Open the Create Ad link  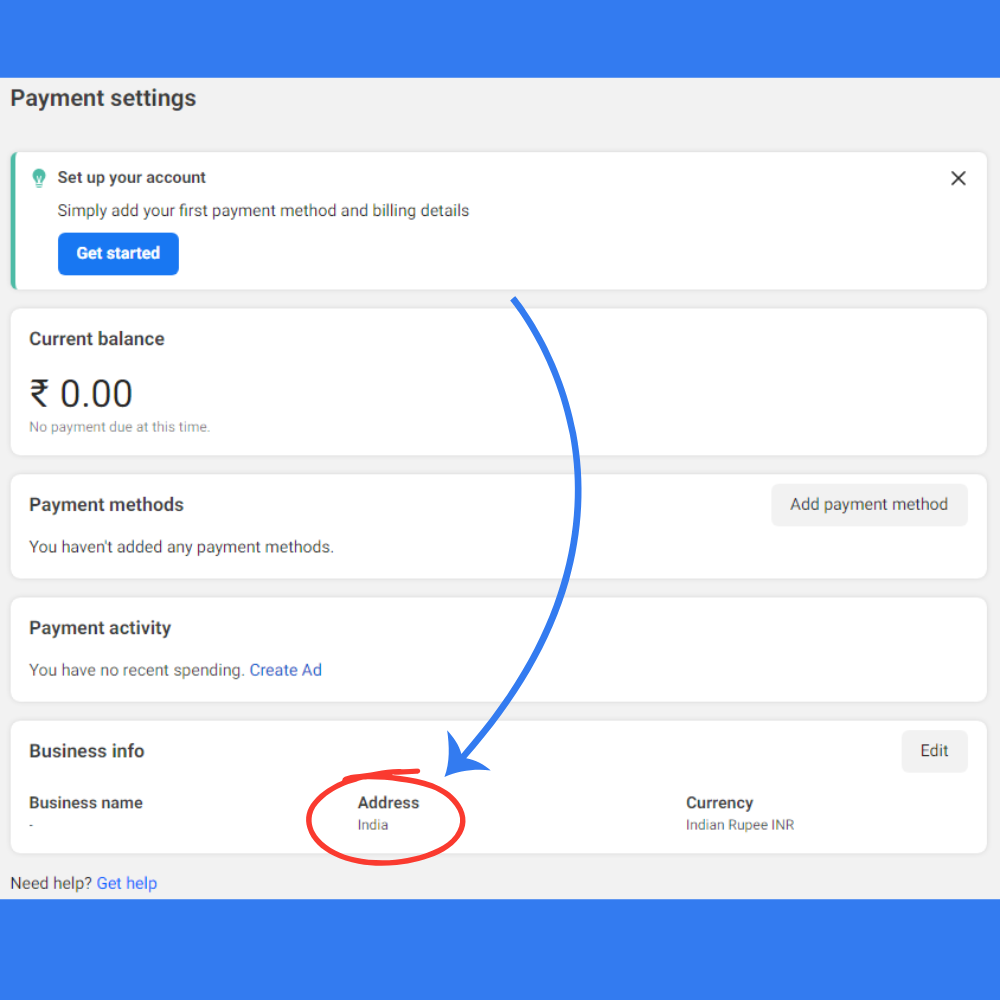tap(285, 670)
